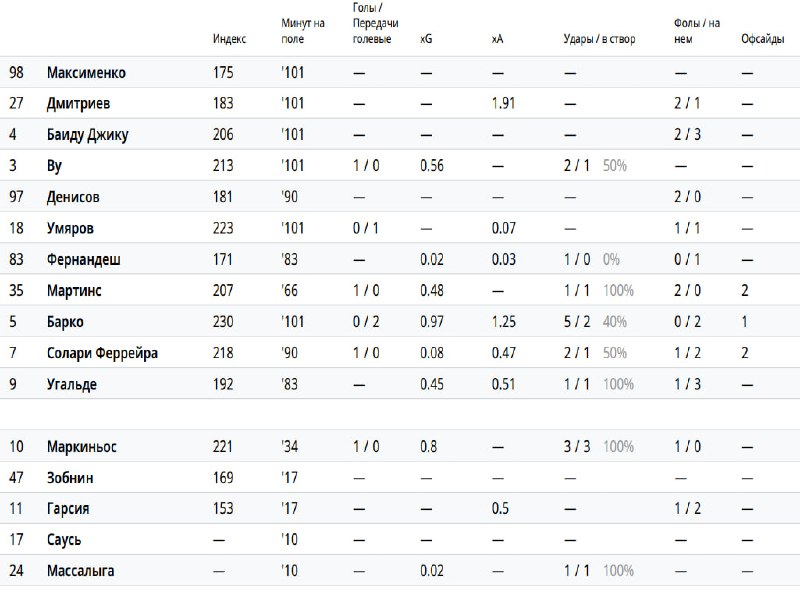Sort table by Индекс column header
The image size is (800, 591).
229,39
